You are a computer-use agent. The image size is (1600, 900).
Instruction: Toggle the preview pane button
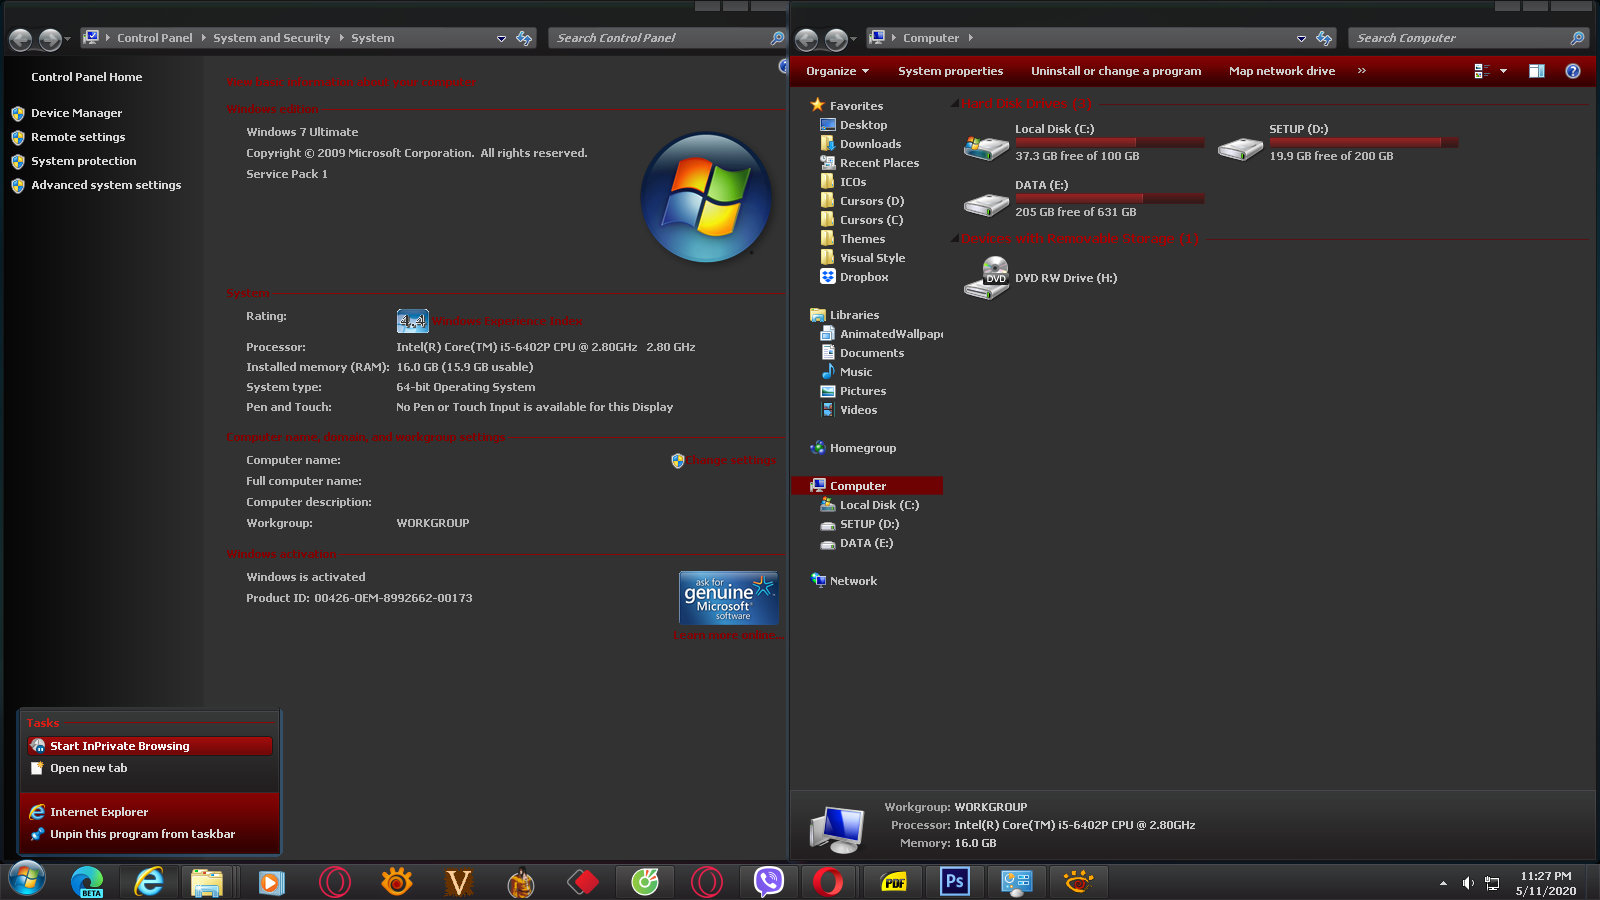coord(1537,71)
